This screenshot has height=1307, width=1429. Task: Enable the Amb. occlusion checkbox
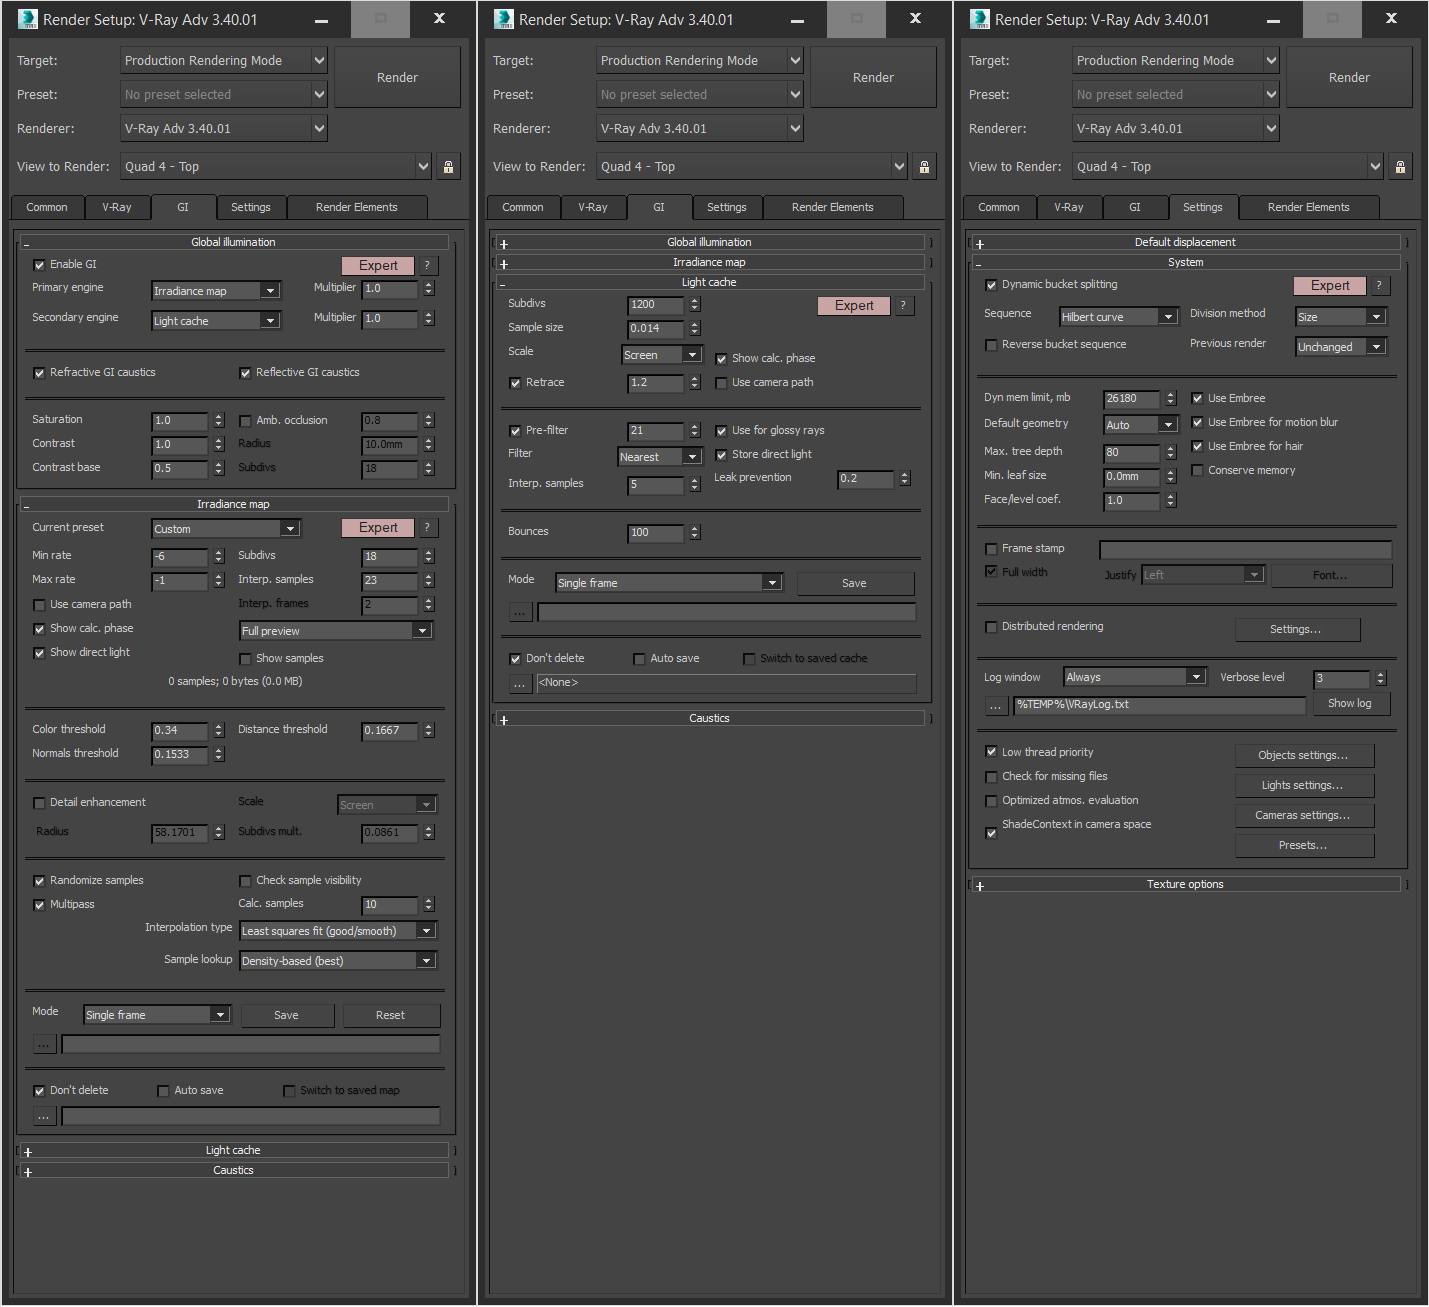click(x=245, y=421)
